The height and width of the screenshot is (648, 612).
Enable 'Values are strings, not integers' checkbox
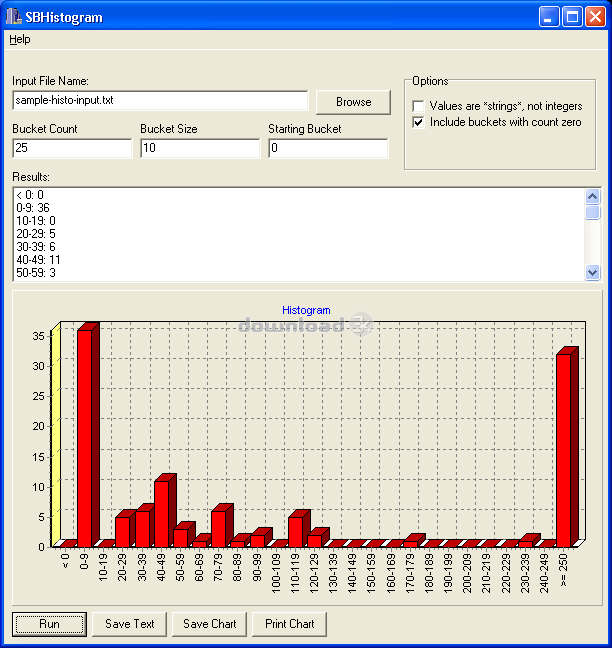point(419,106)
